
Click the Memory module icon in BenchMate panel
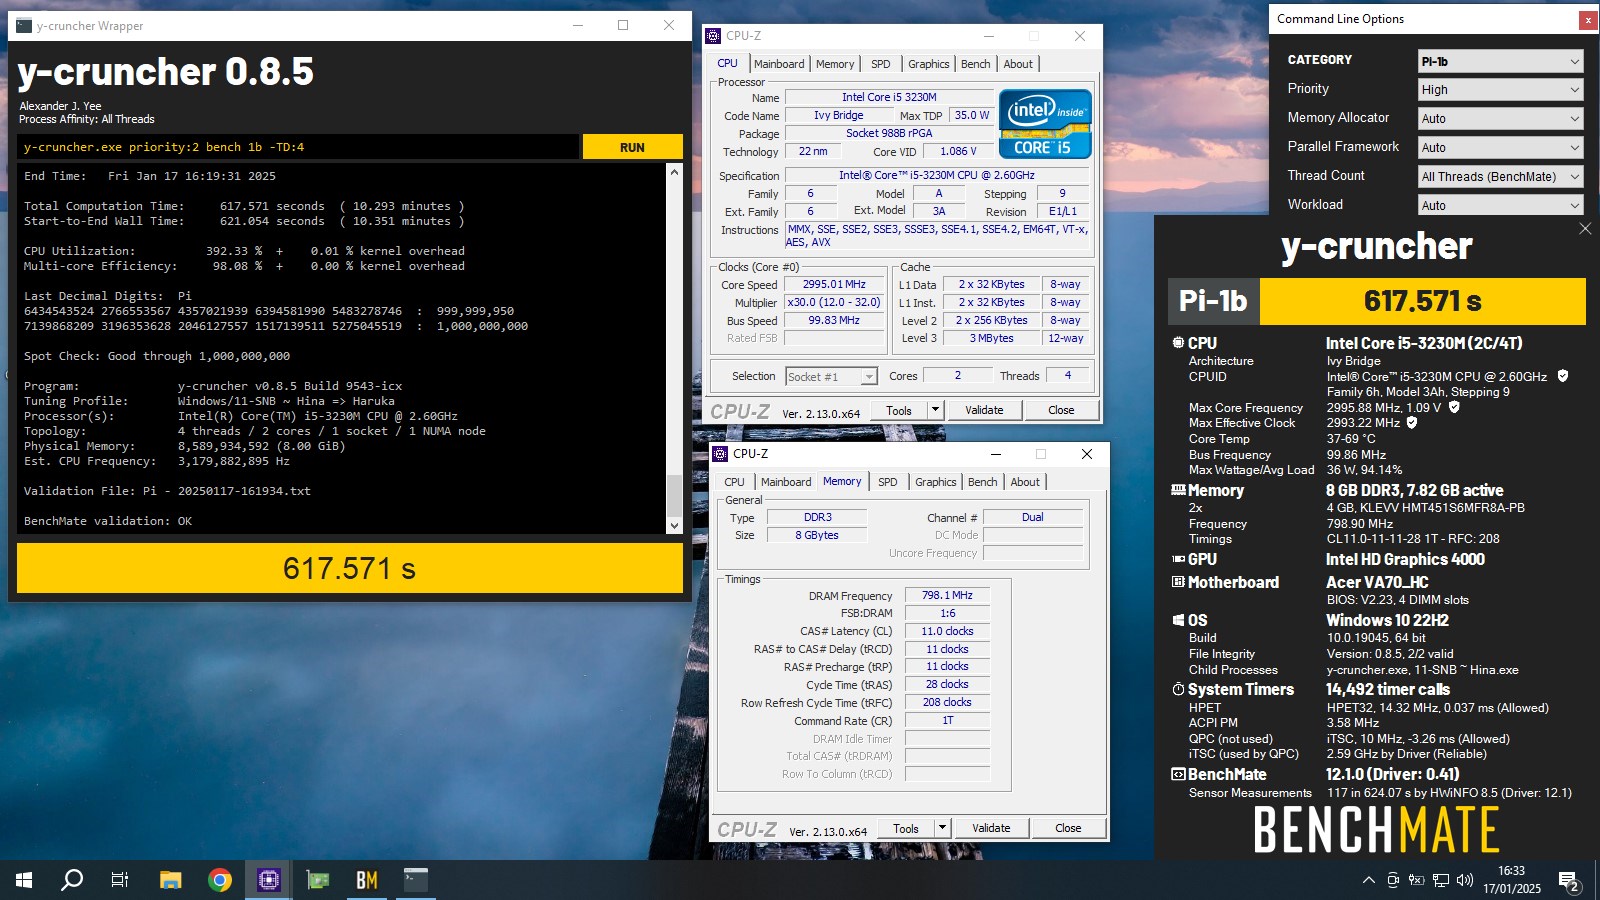(x=1178, y=490)
